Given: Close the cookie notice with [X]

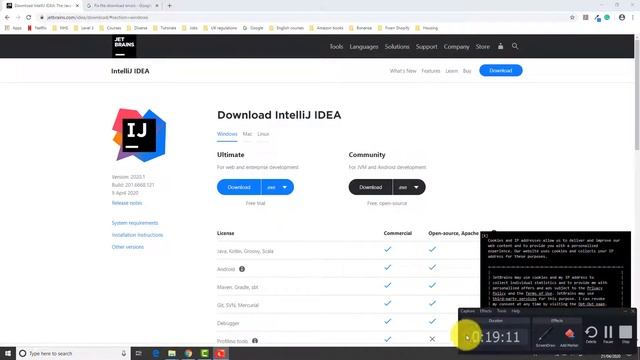Looking at the screenshot, I should [485, 236].
